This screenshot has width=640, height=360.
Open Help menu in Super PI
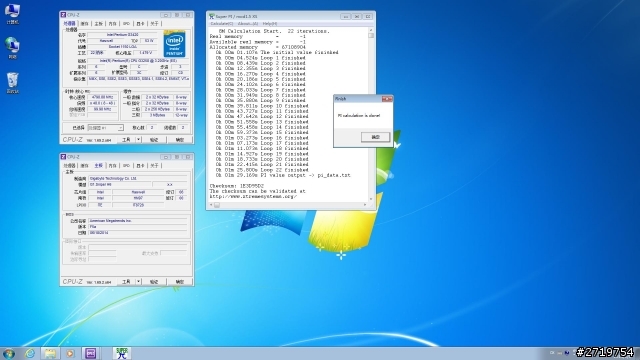tap(270, 24)
